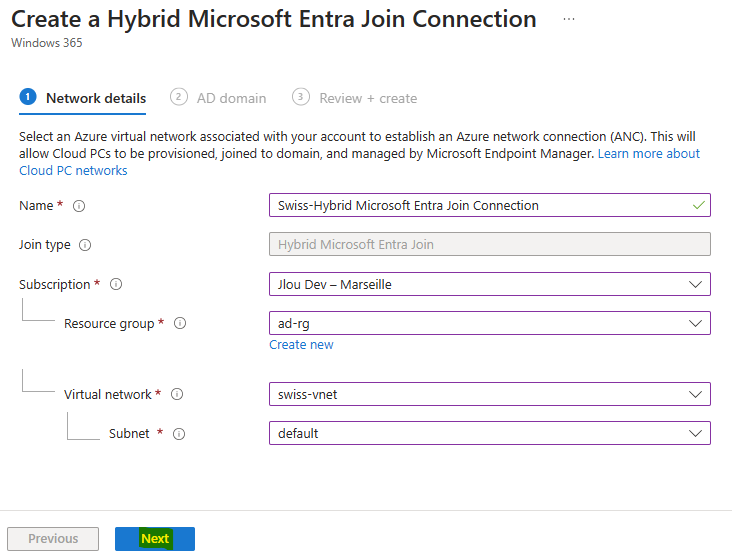Expand the Virtual network dropdown swiss-vnet
Viewport: 732px width, 556px height.
(x=490, y=394)
